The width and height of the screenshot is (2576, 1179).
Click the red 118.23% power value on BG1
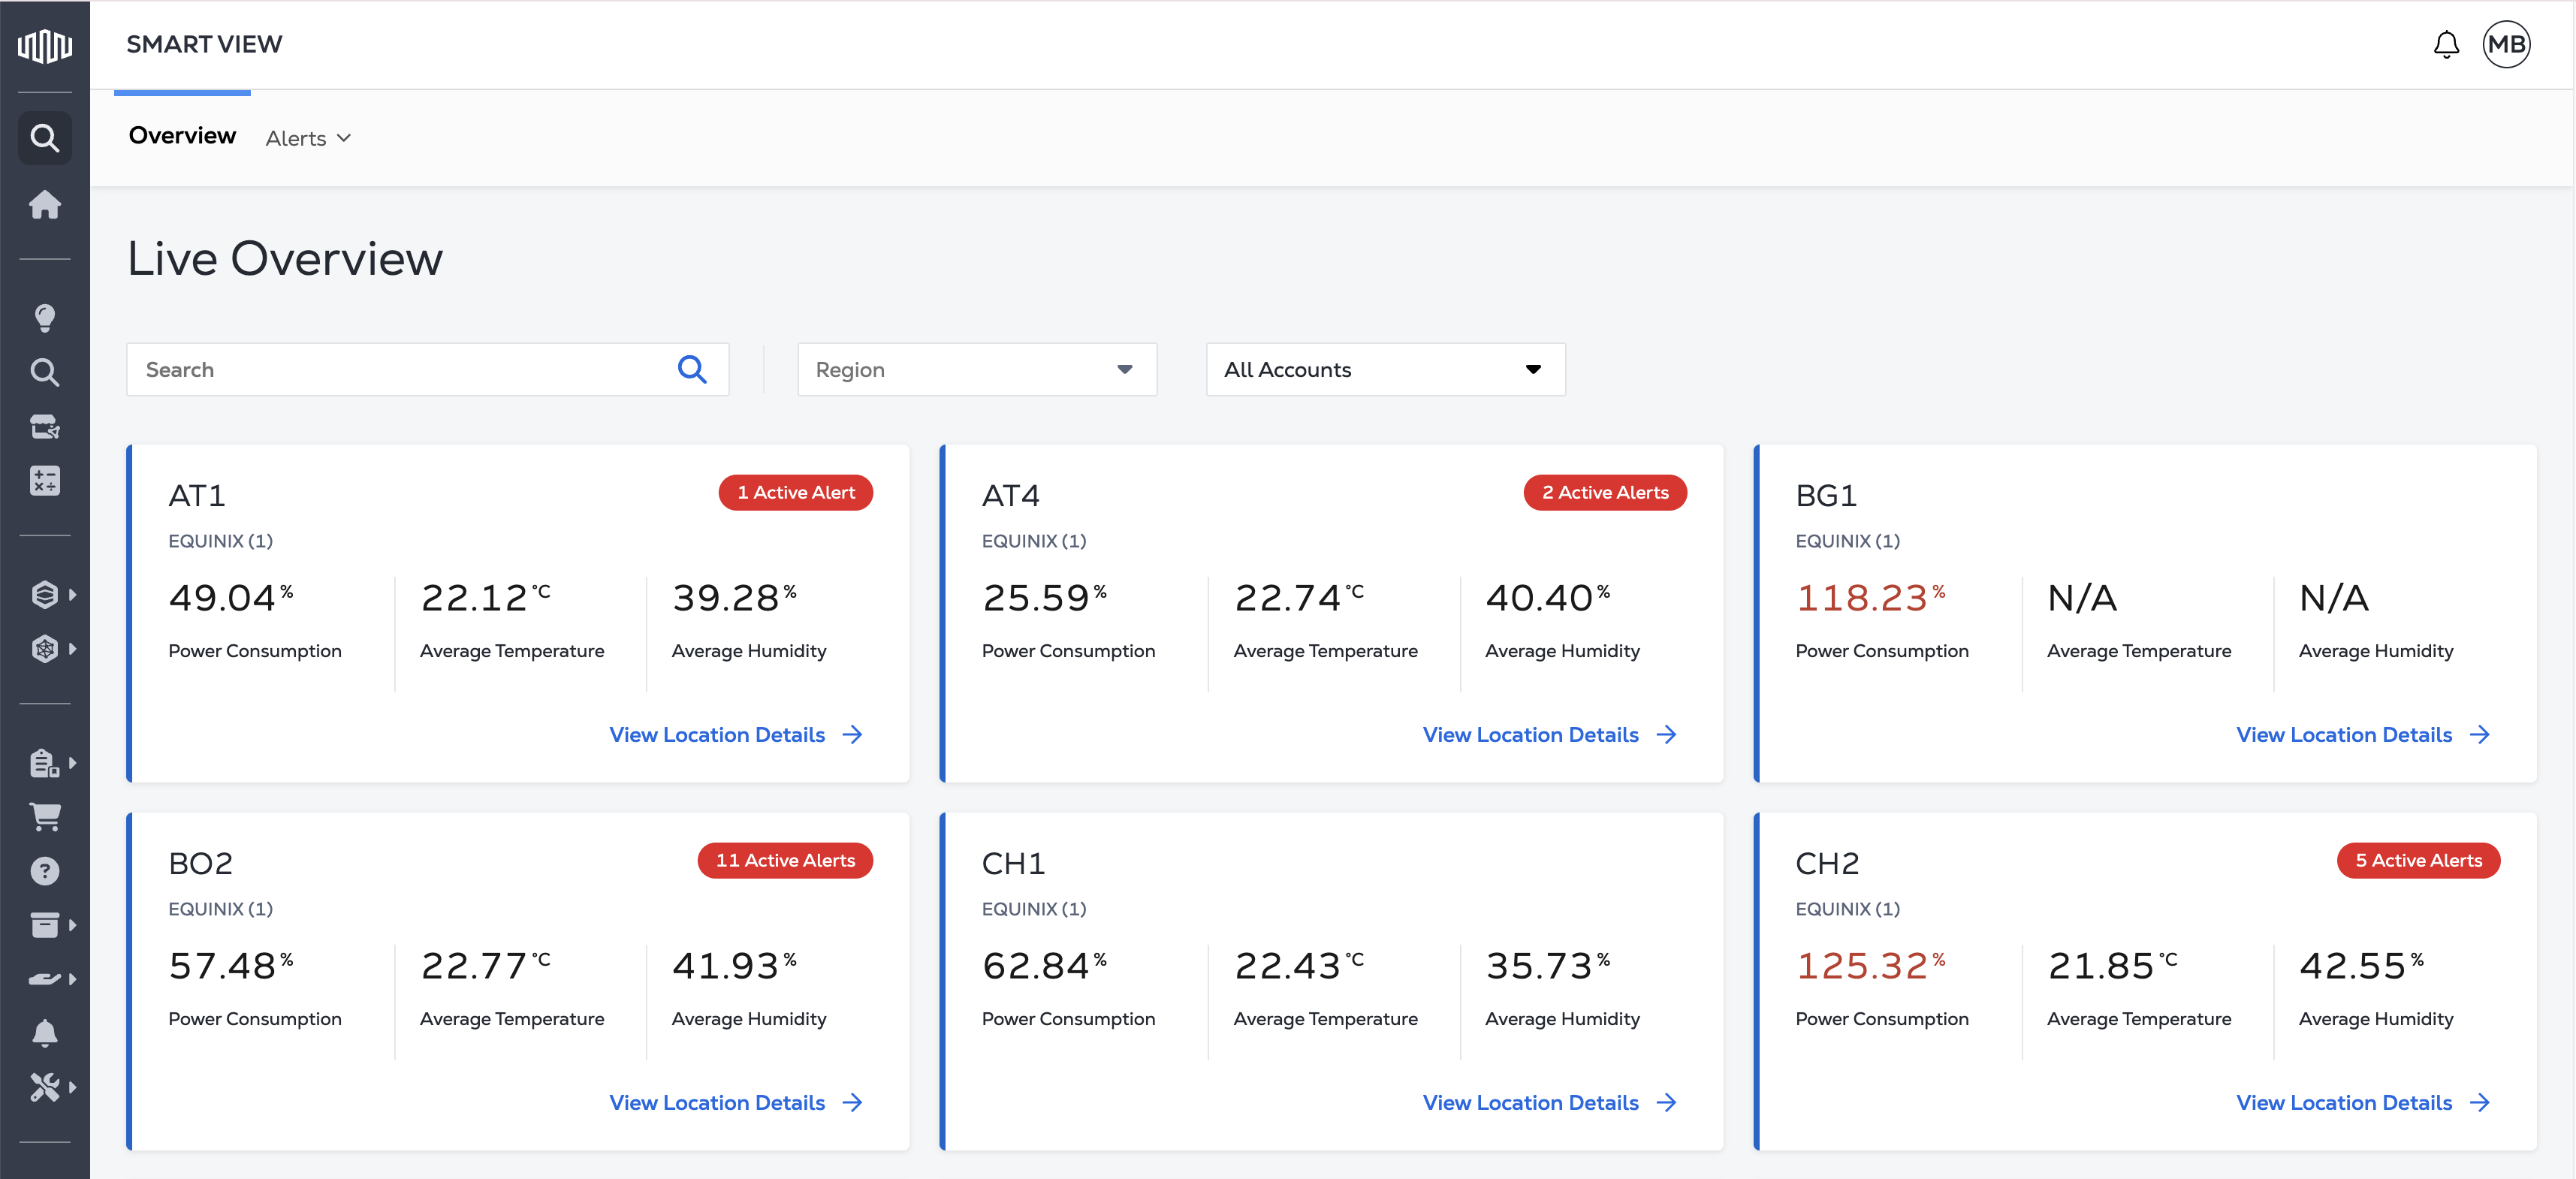tap(1870, 598)
